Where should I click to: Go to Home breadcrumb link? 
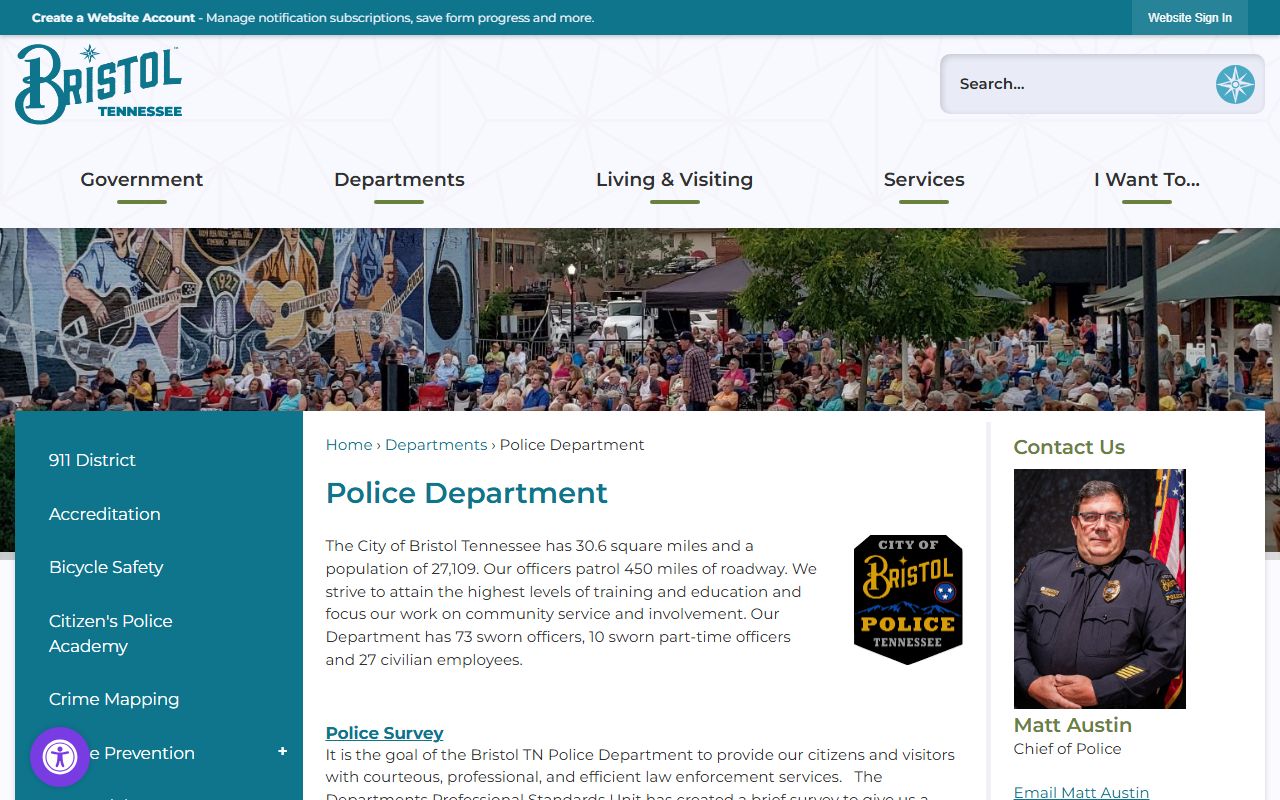[349, 445]
